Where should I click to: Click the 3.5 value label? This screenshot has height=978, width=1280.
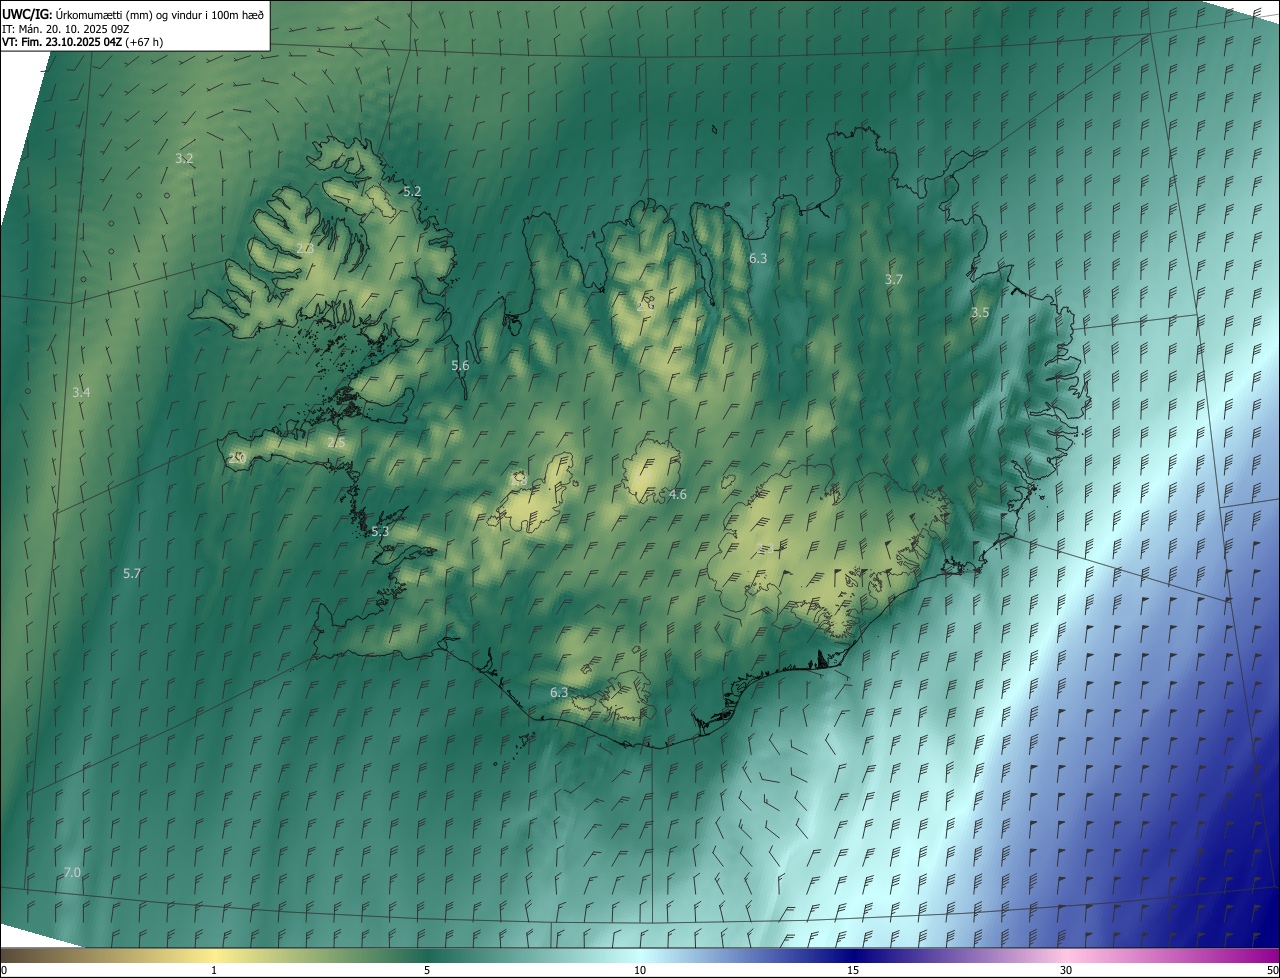click(980, 313)
